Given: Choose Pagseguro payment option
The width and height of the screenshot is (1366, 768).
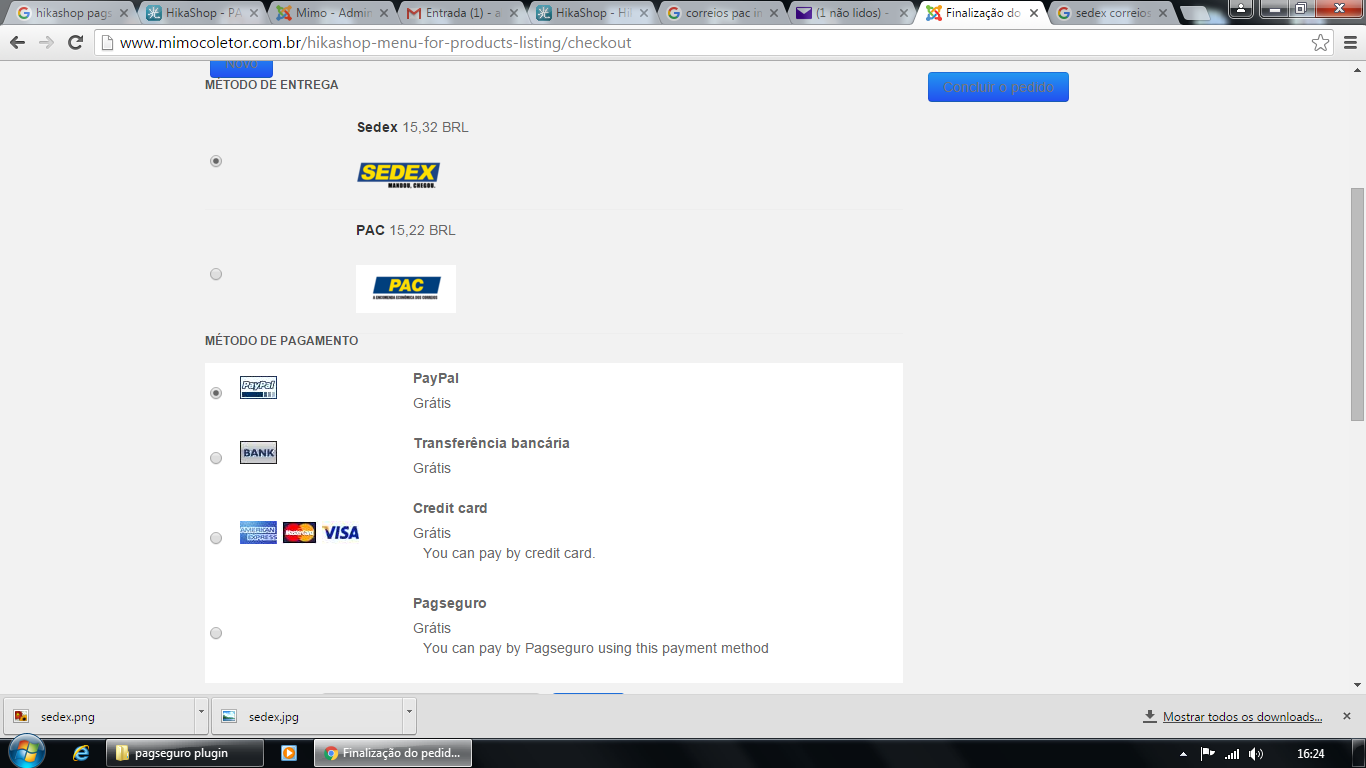Looking at the screenshot, I should pyautogui.click(x=216, y=633).
